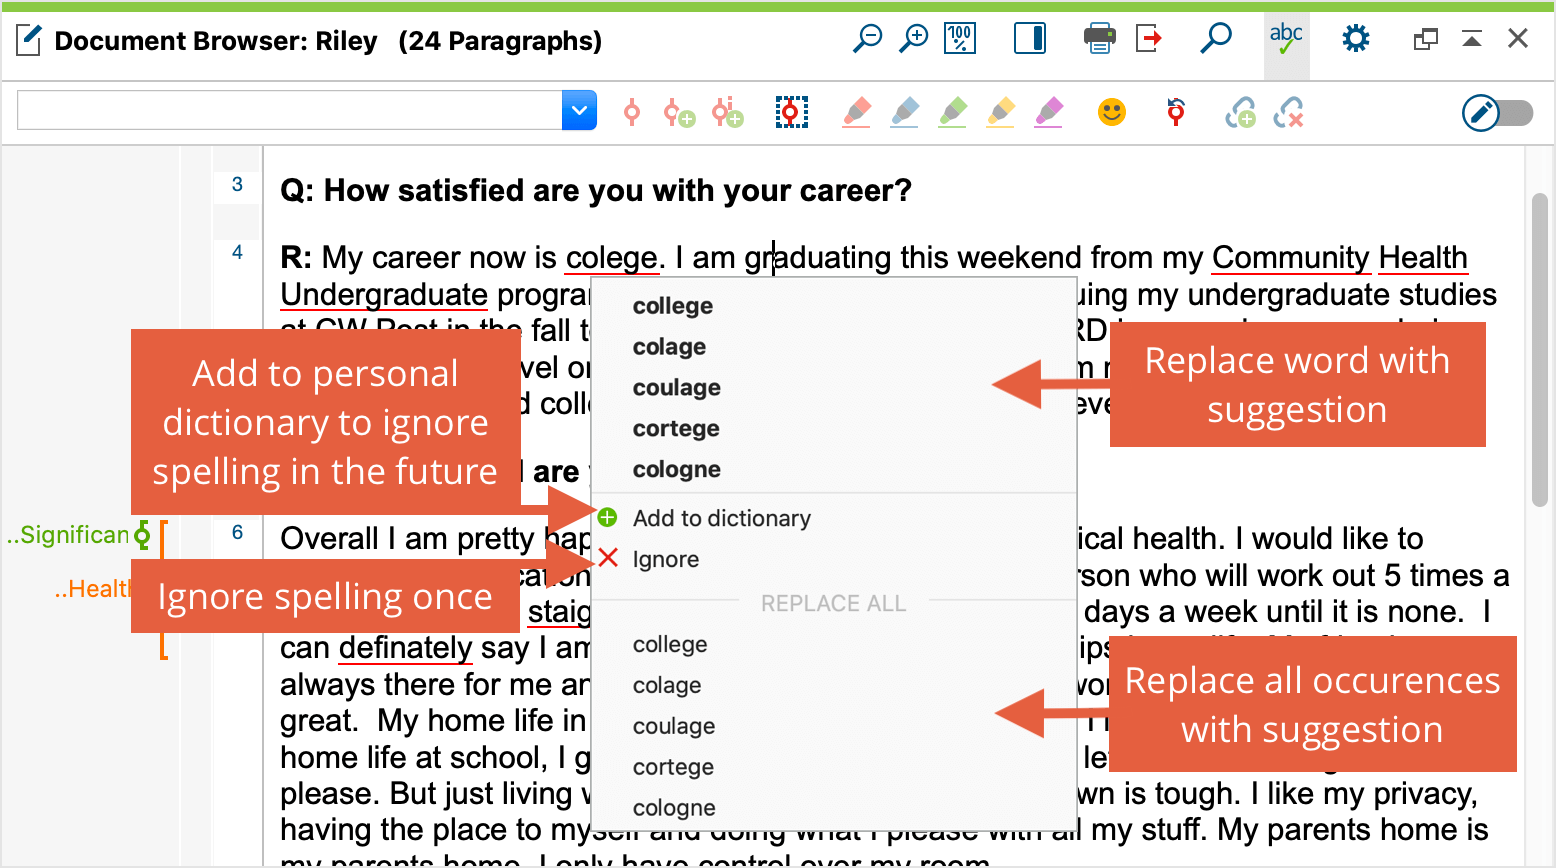Click the in-vivo coding icon
This screenshot has height=868, width=1556.
point(791,112)
